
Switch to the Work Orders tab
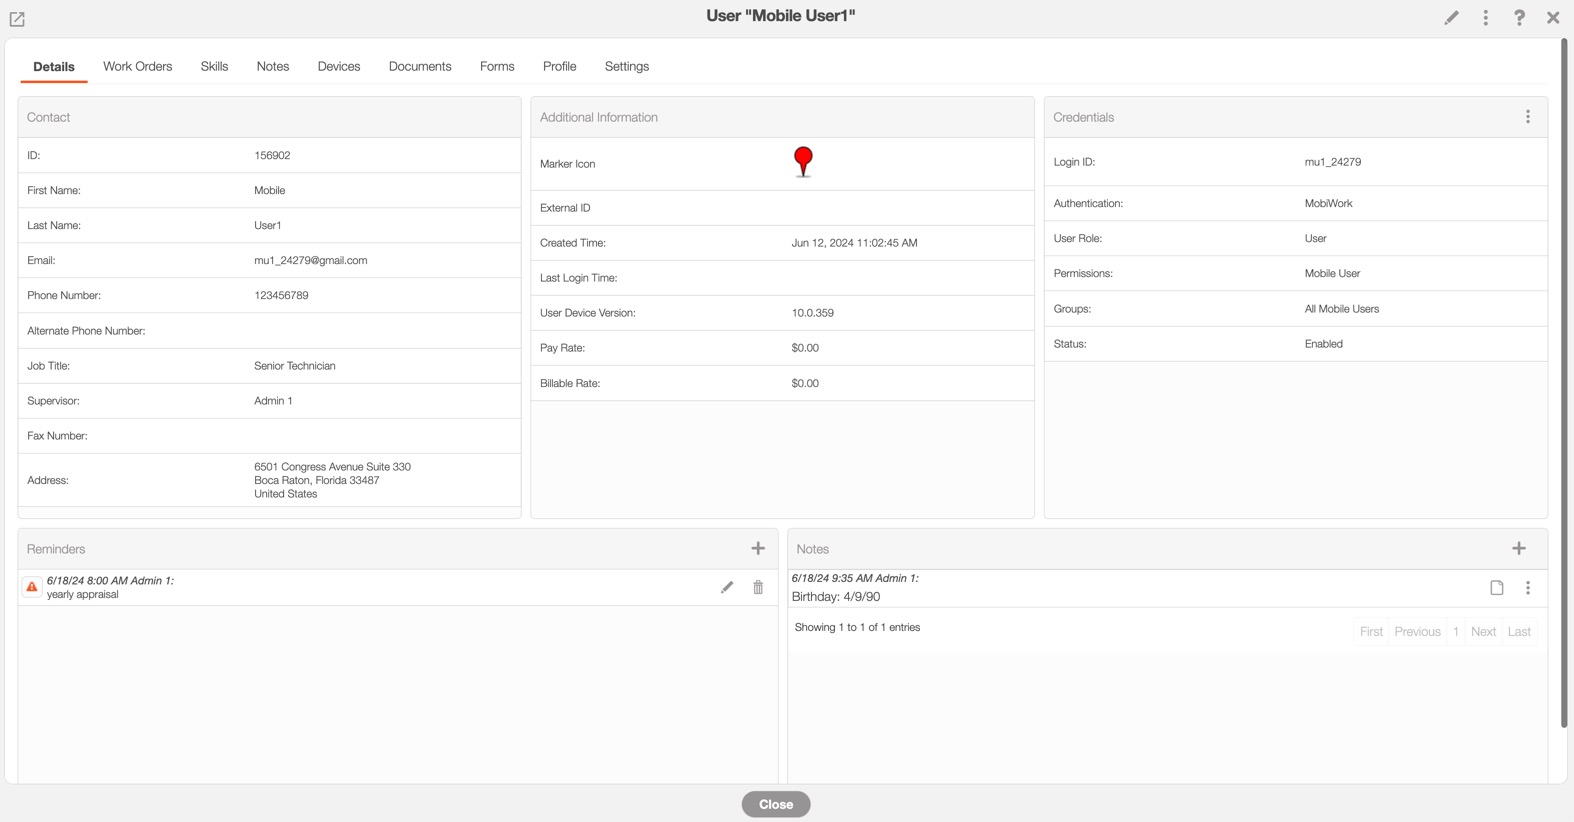[x=137, y=66]
